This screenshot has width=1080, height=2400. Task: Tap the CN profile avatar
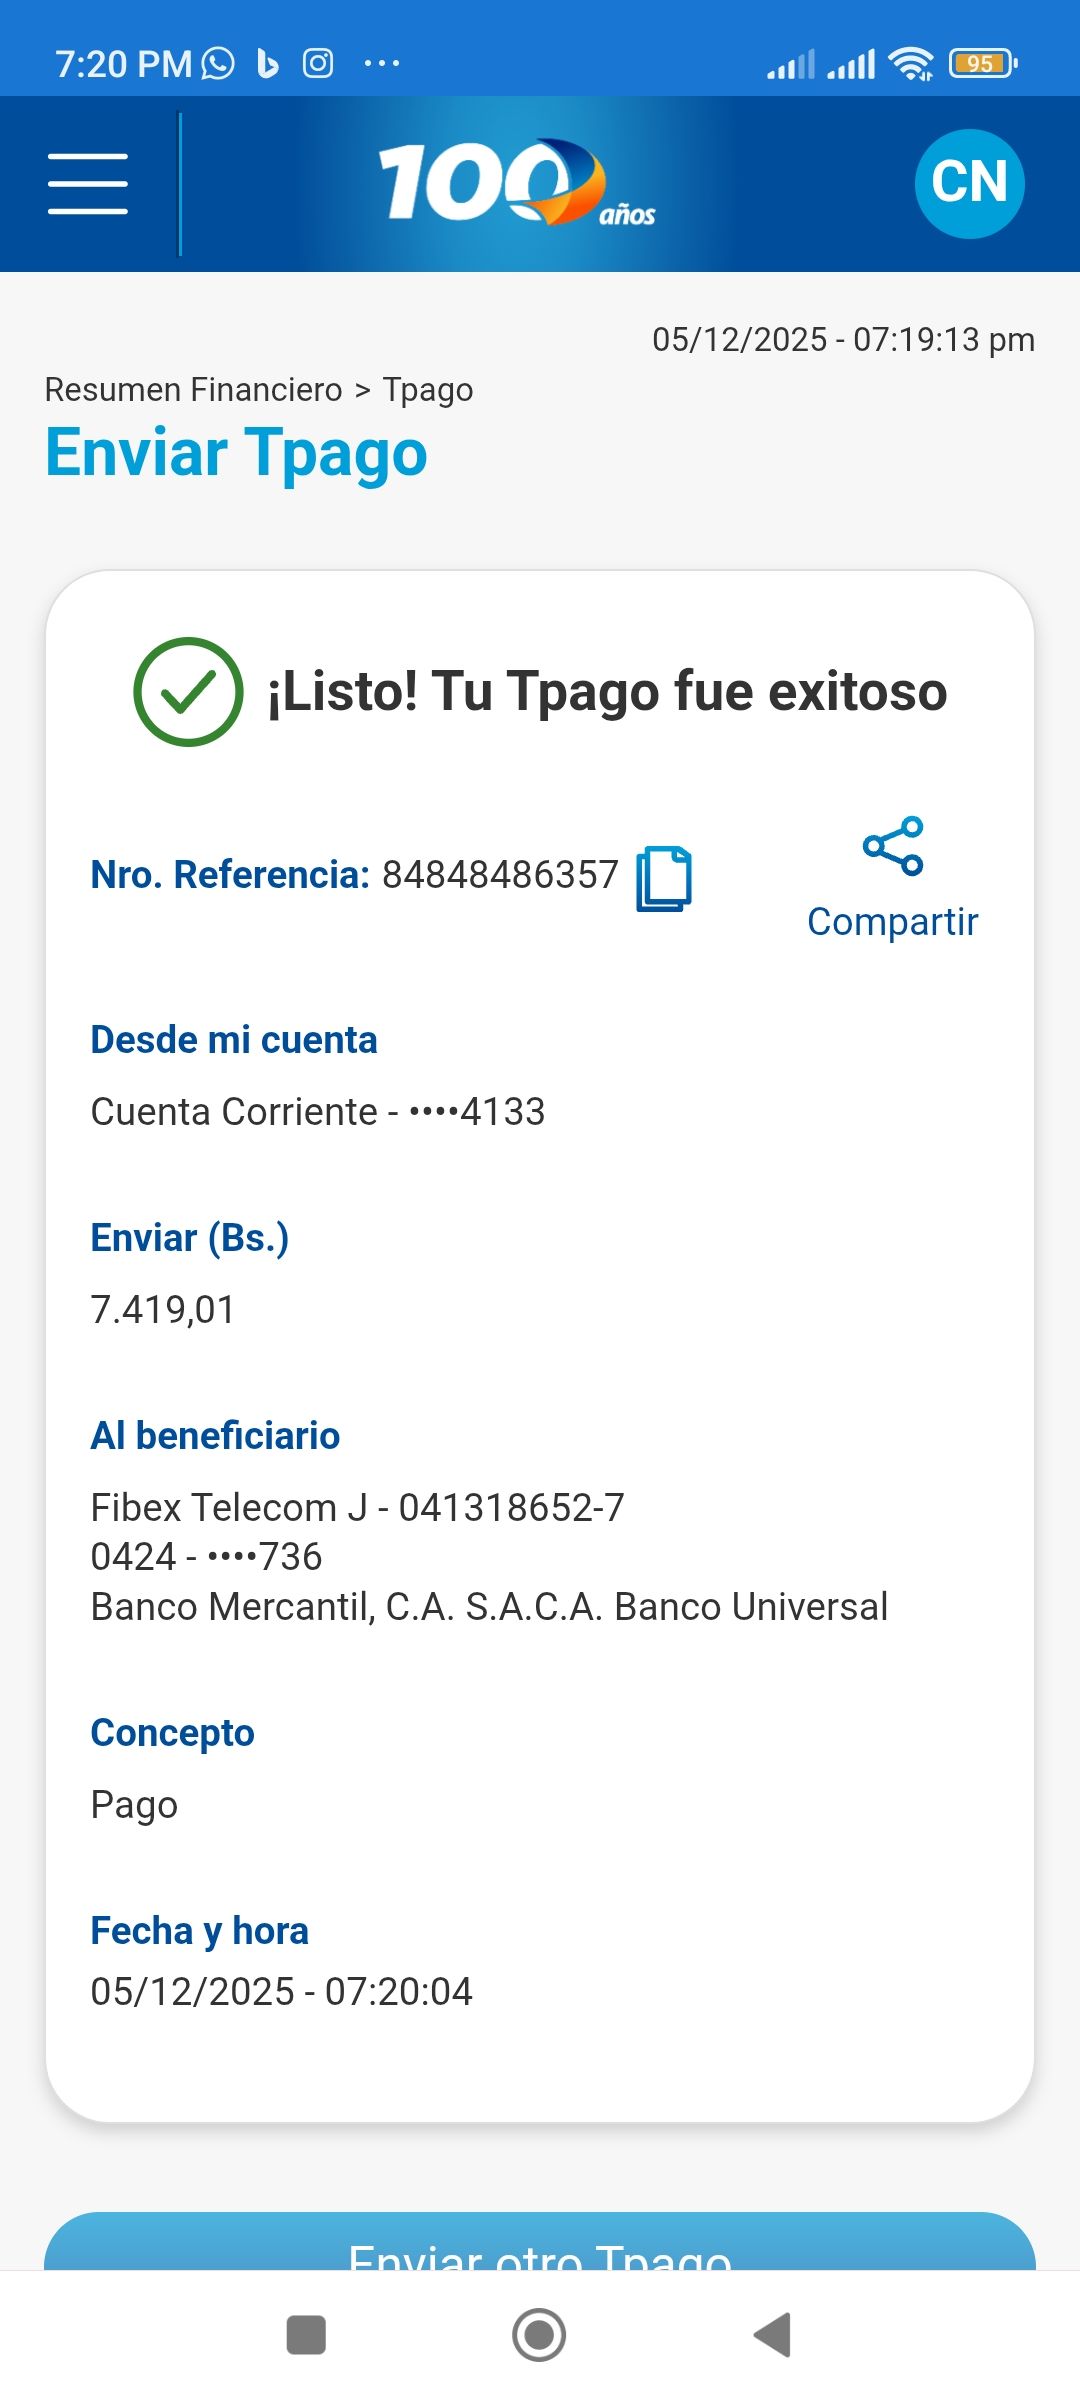(x=969, y=184)
